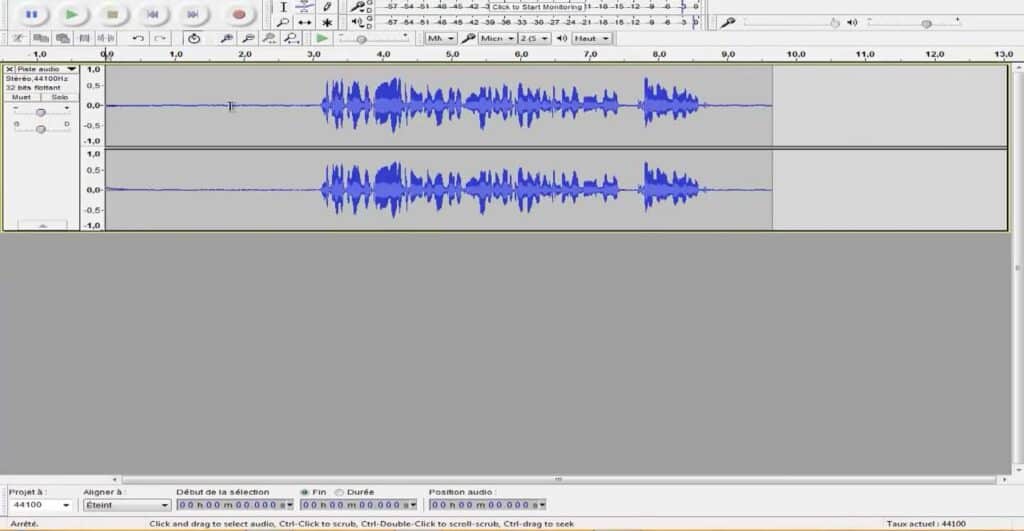
Task: Open the audio host dropdown
Action: [441, 39]
